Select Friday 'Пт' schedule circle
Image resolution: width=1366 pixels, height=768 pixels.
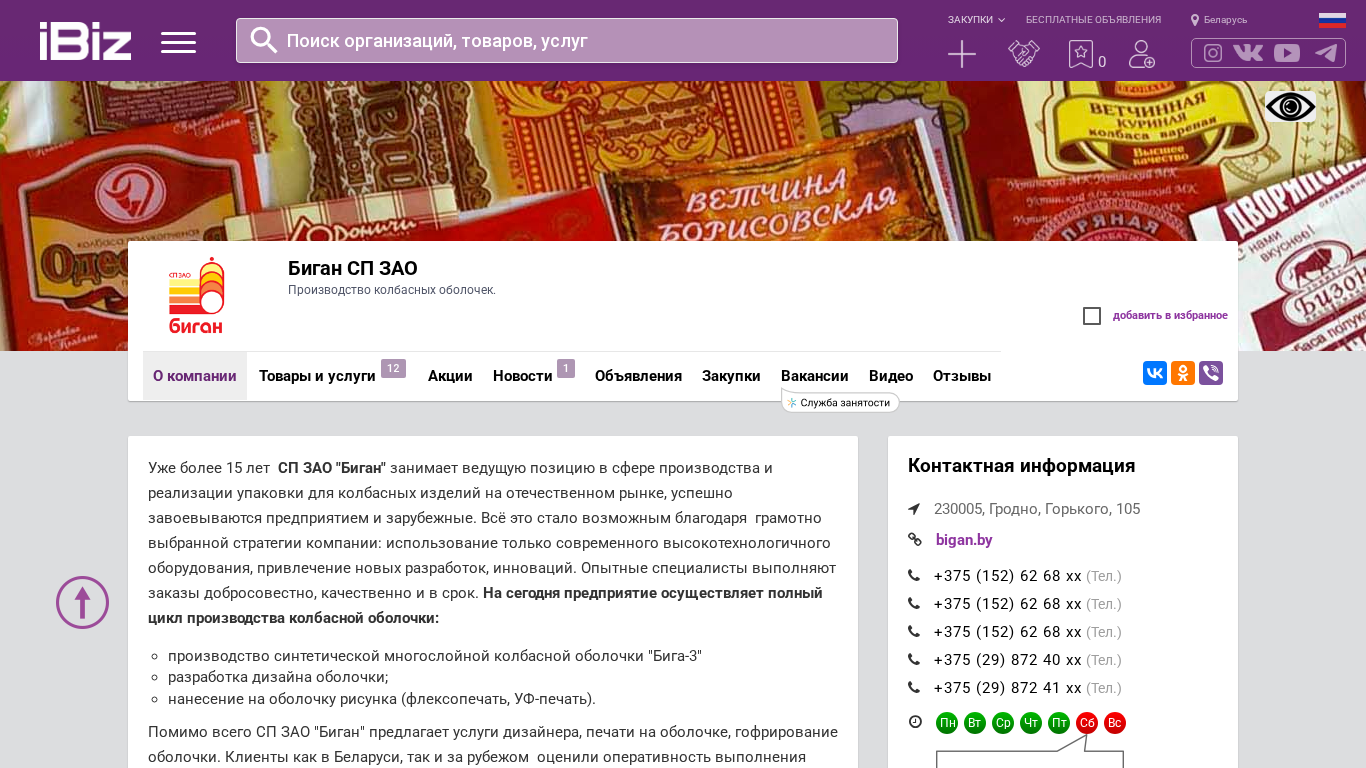[1059, 723]
